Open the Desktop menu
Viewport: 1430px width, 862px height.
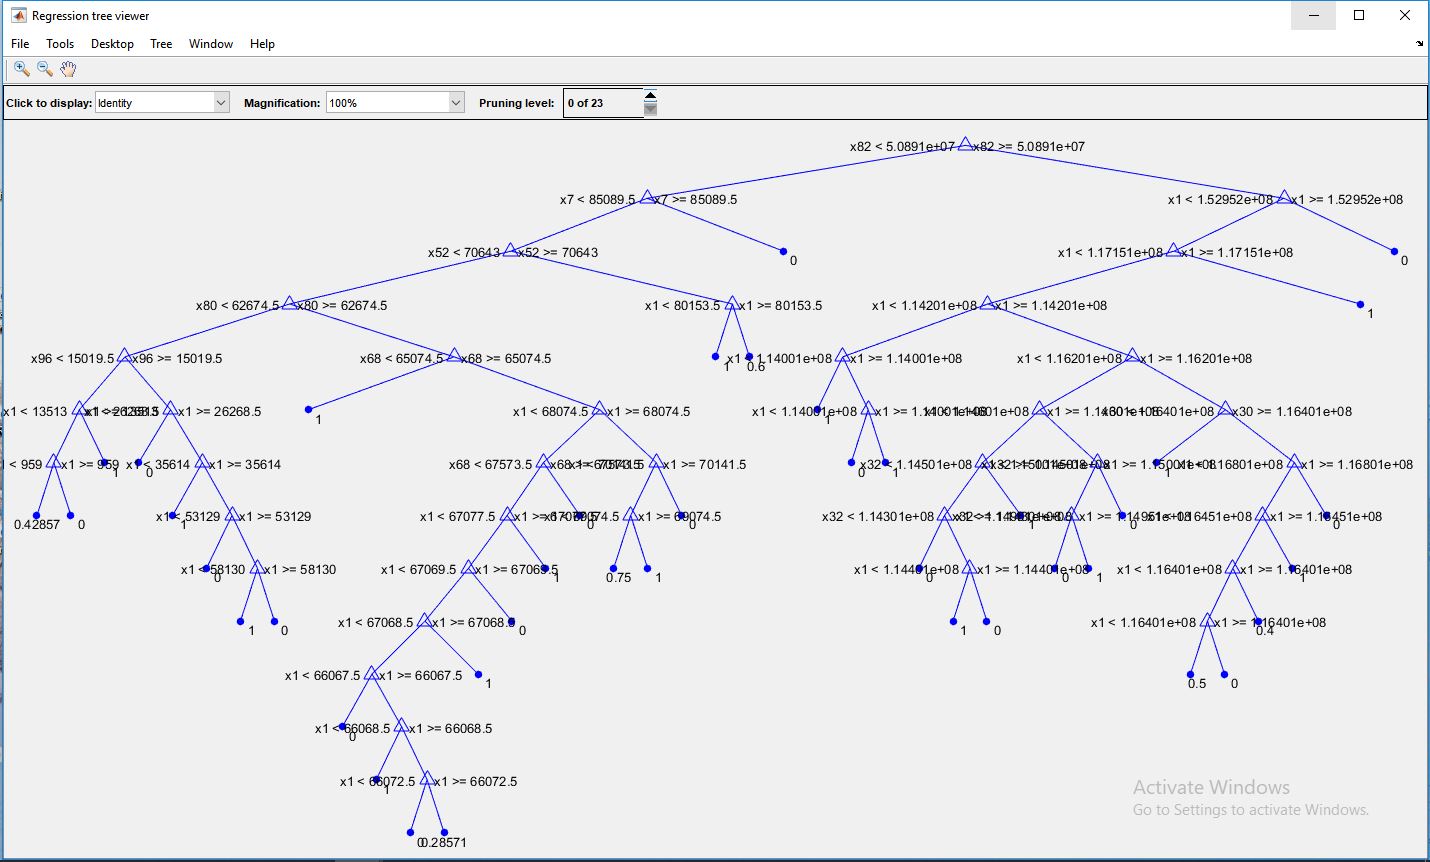pos(112,44)
